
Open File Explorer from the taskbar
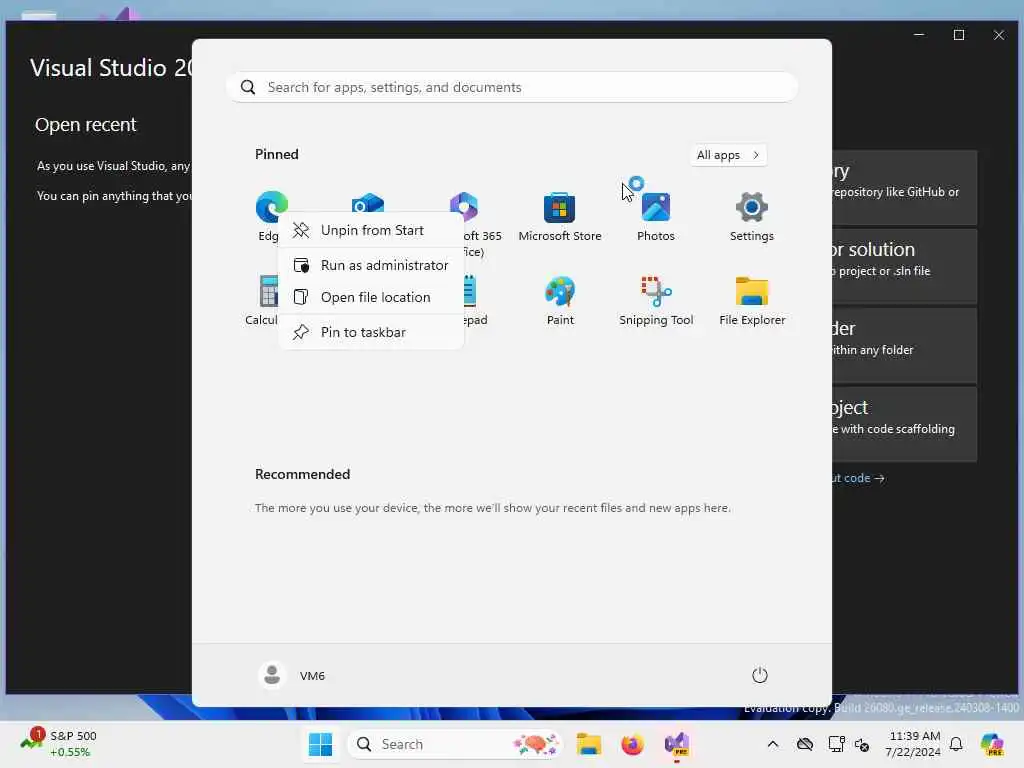coord(588,744)
